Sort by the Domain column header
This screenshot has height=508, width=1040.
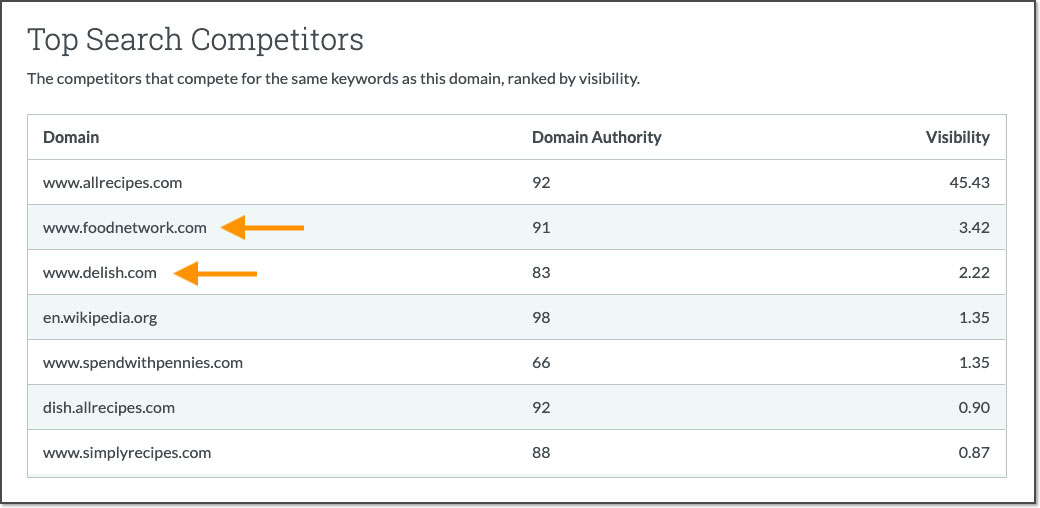(70, 138)
